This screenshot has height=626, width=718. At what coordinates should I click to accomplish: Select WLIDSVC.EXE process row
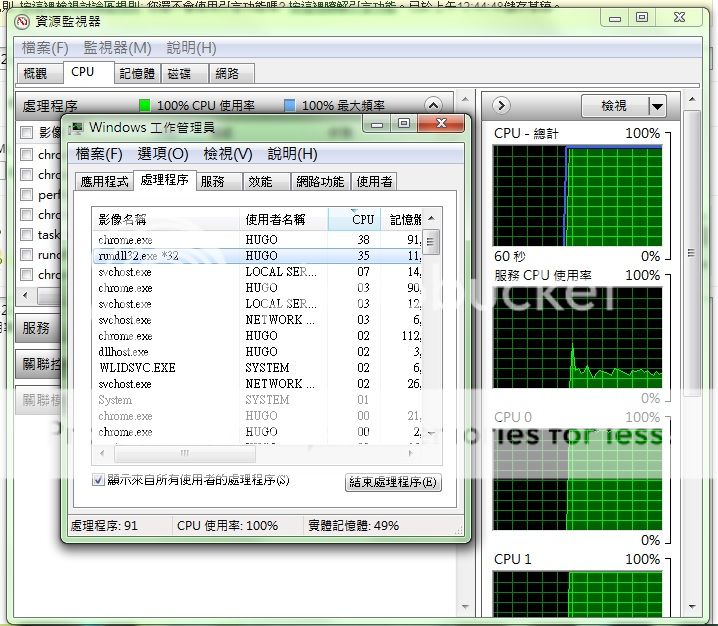(x=257, y=368)
